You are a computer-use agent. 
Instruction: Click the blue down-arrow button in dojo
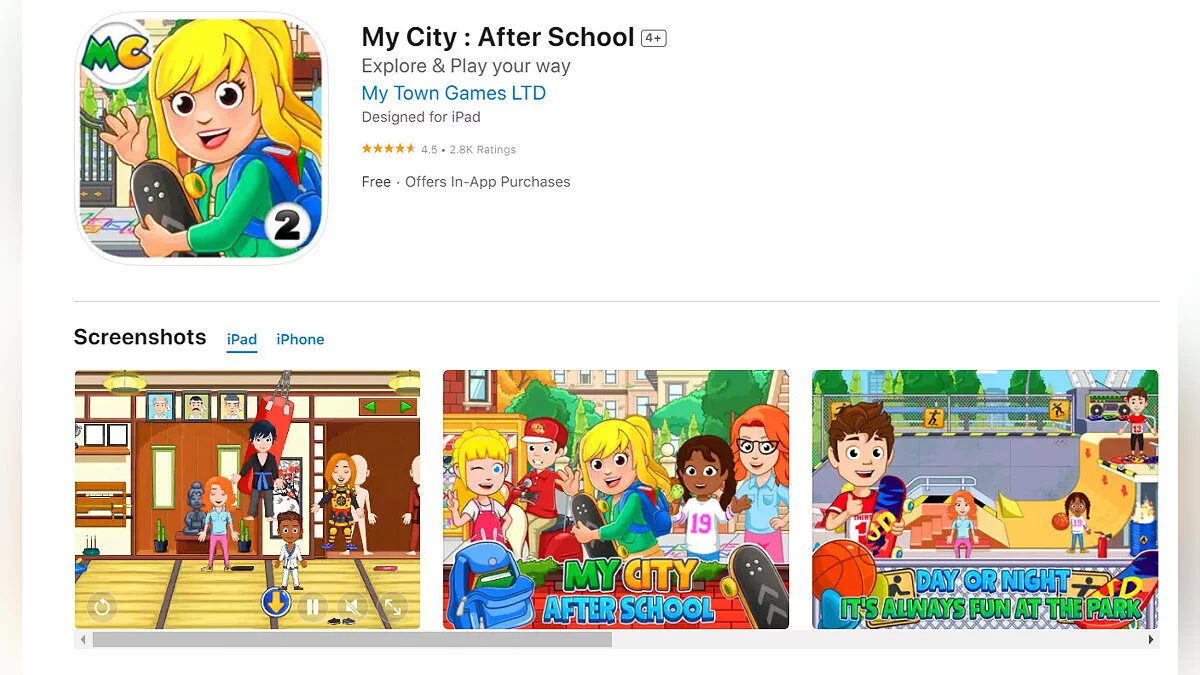[276, 602]
